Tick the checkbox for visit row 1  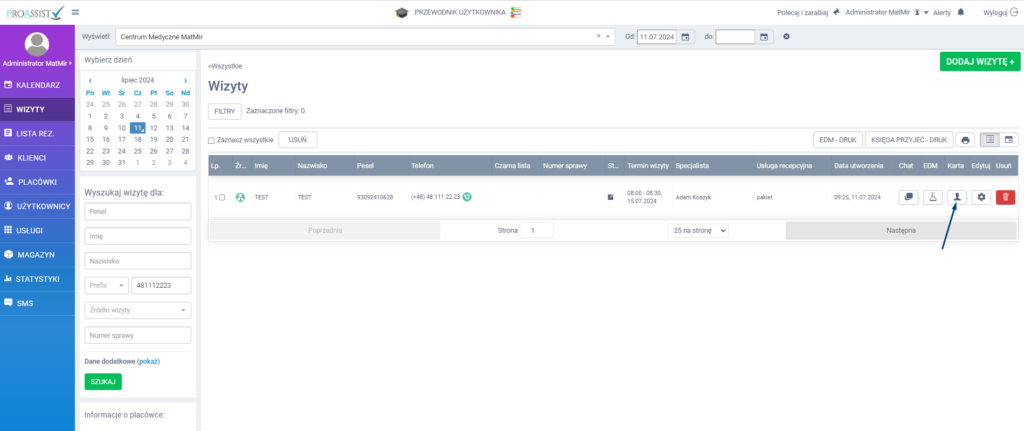pos(222,197)
